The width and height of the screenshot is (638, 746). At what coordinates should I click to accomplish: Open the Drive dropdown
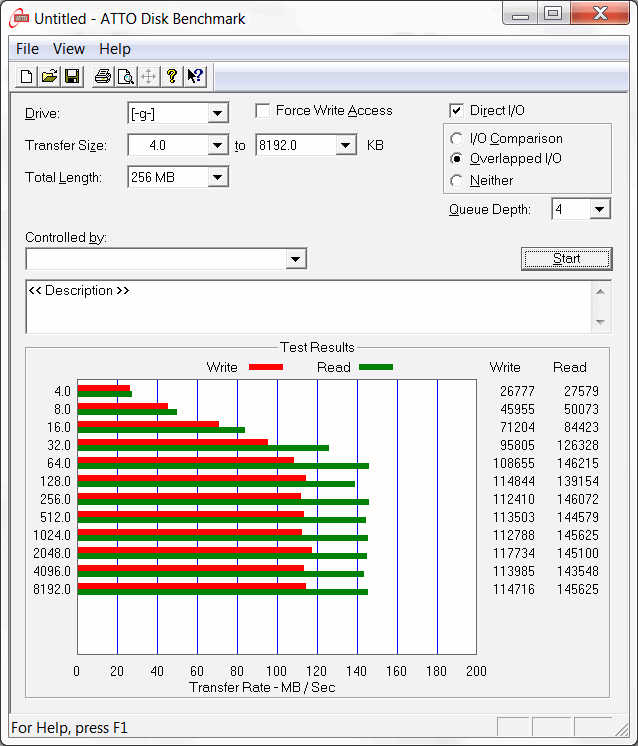(218, 114)
